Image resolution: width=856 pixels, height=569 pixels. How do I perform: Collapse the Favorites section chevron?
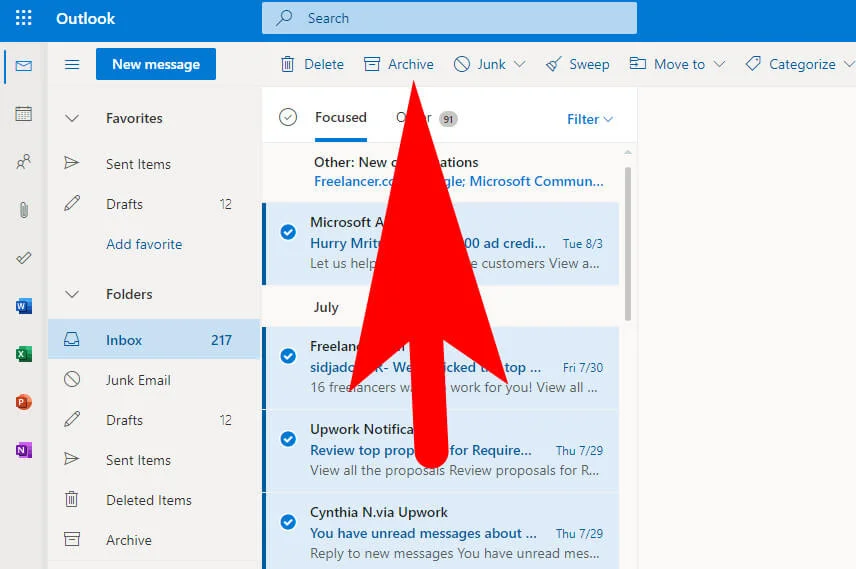click(72, 118)
